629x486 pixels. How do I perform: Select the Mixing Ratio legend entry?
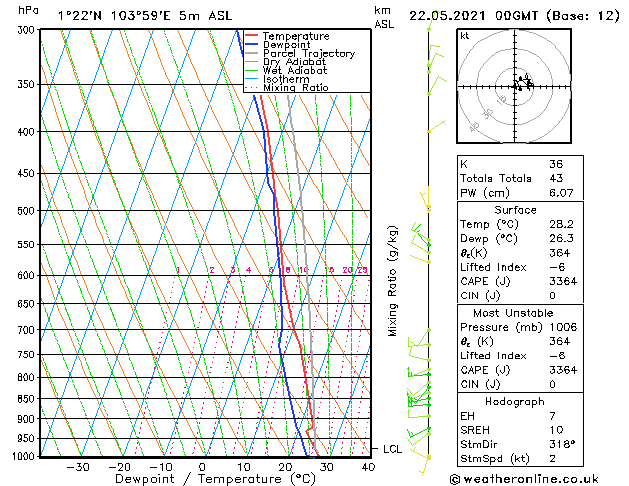tap(295, 88)
